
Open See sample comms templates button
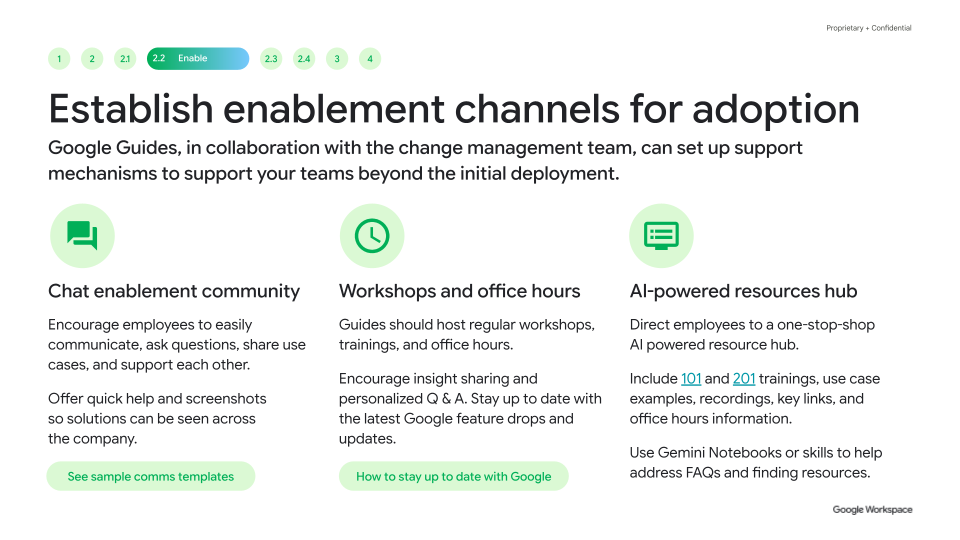pos(151,476)
